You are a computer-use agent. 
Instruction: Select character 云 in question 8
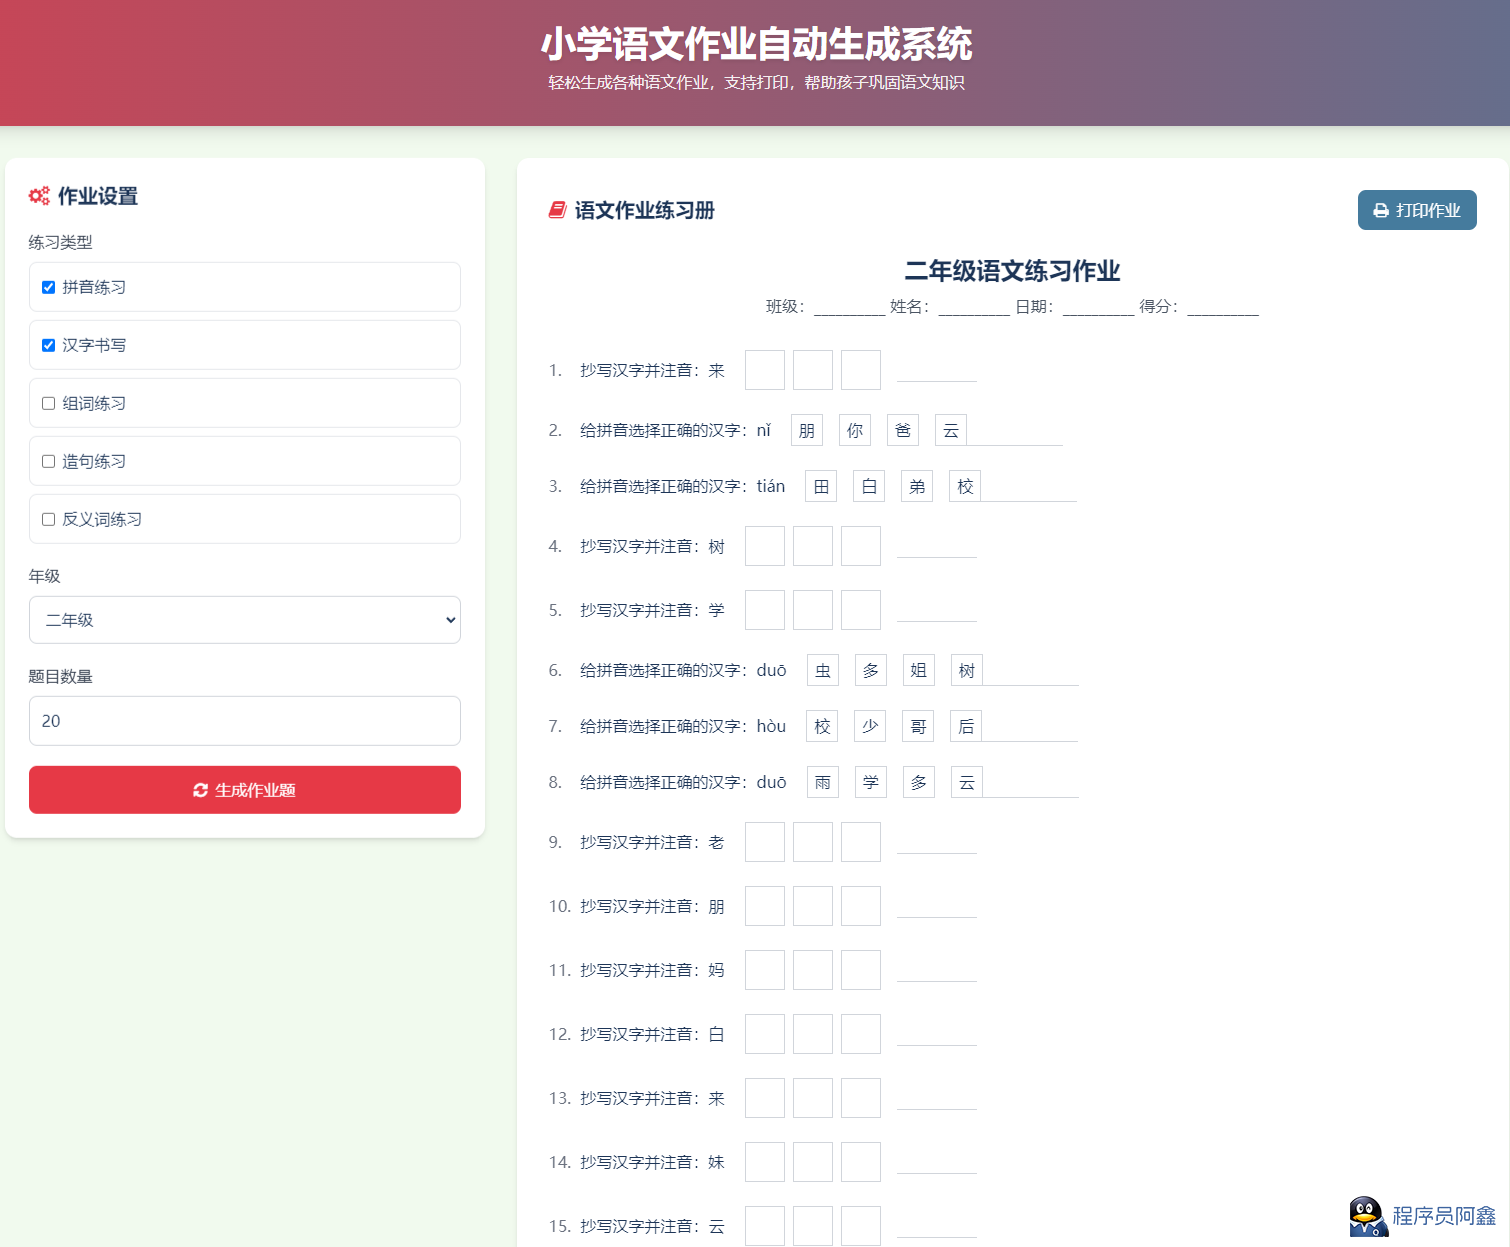click(x=967, y=782)
